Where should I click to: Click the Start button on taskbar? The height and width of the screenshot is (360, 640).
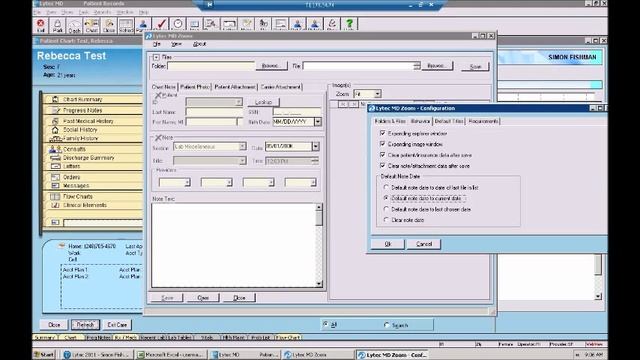tap(44, 355)
